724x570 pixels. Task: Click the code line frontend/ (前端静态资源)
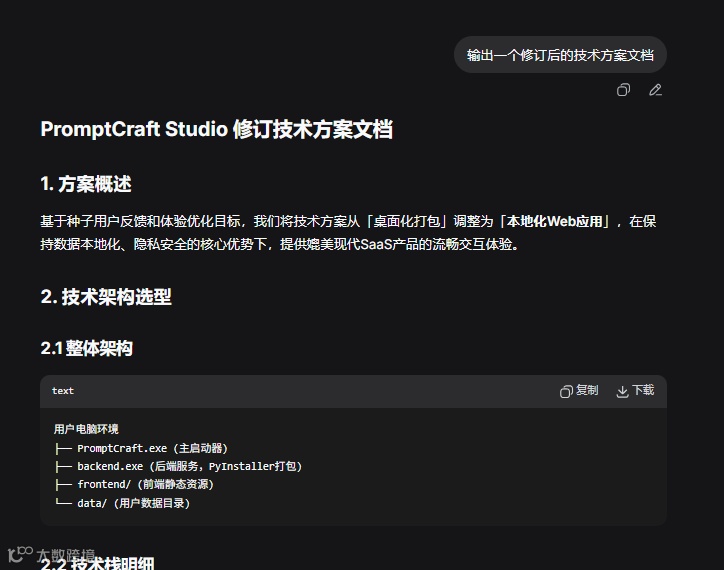pyautogui.click(x=134, y=484)
